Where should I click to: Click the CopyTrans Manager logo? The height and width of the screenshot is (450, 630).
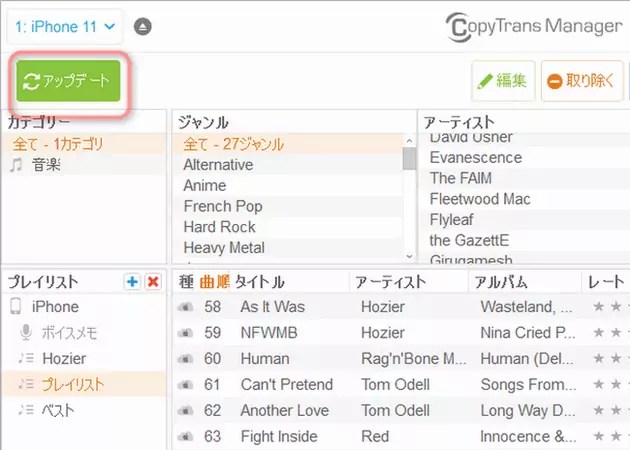534,27
